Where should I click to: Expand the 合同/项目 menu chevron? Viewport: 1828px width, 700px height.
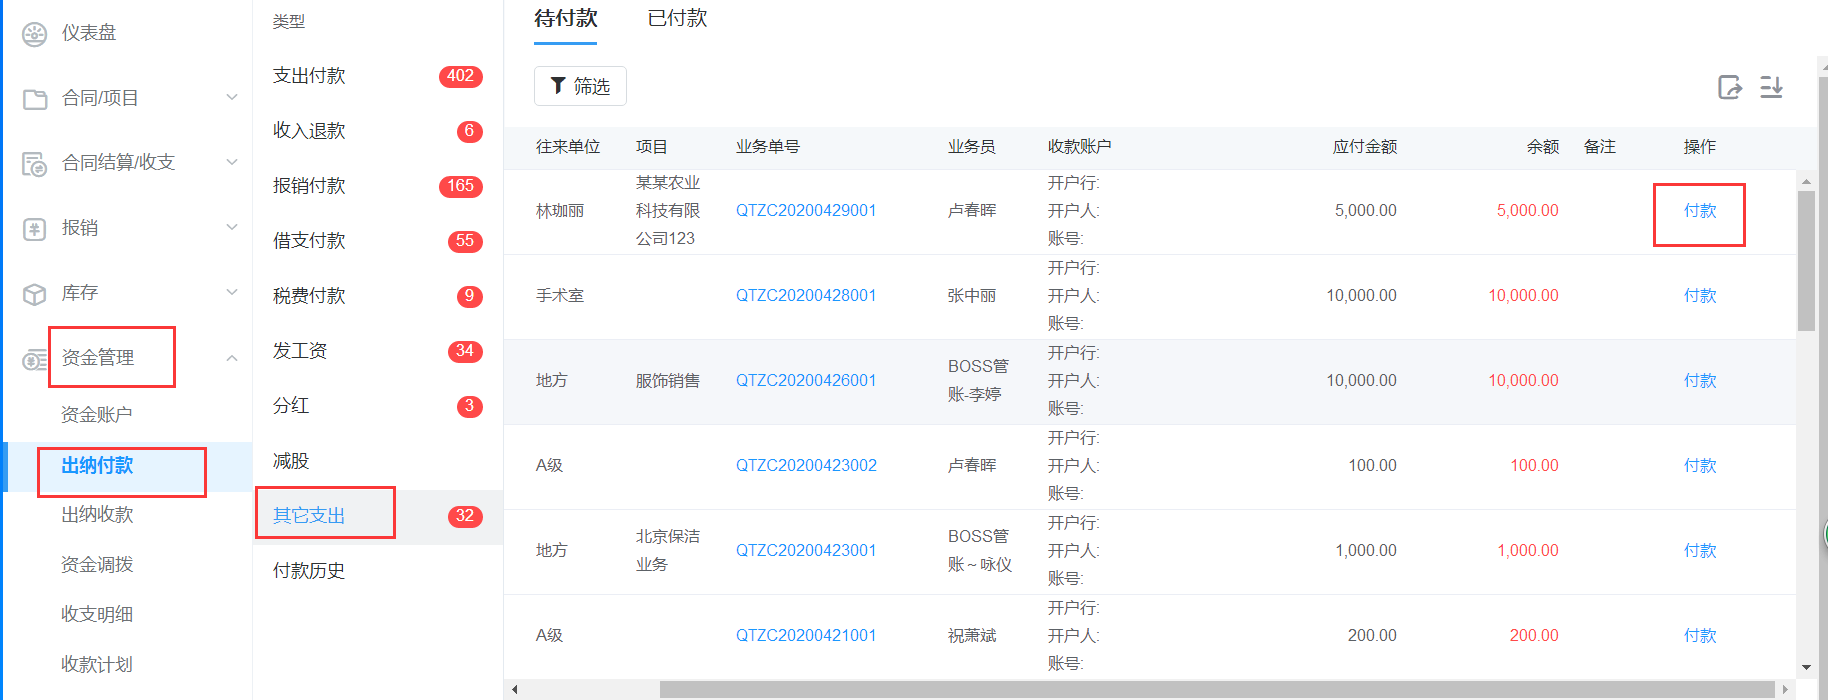(x=232, y=97)
